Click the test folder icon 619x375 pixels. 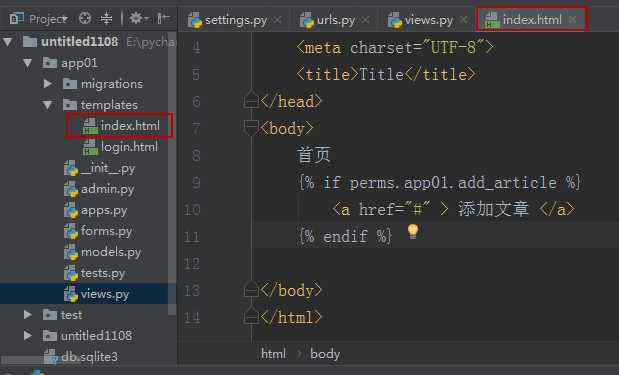(x=50, y=315)
